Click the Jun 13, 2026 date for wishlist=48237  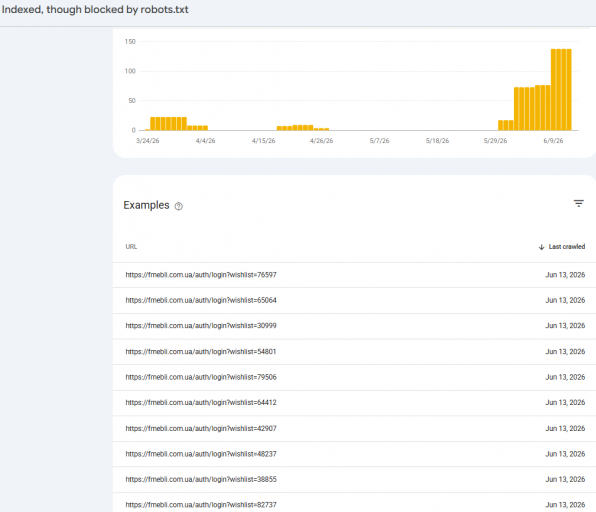click(565, 454)
